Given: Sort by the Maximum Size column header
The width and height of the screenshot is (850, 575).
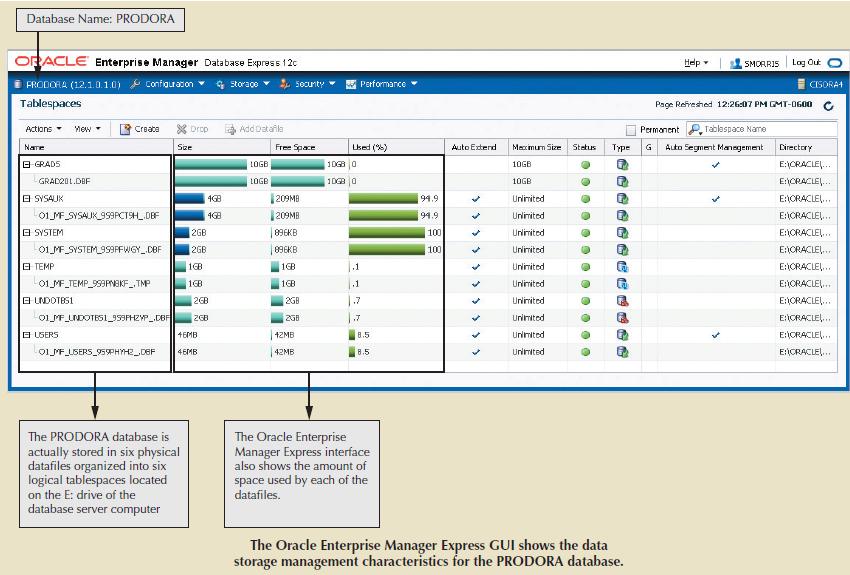Looking at the screenshot, I should point(536,147).
